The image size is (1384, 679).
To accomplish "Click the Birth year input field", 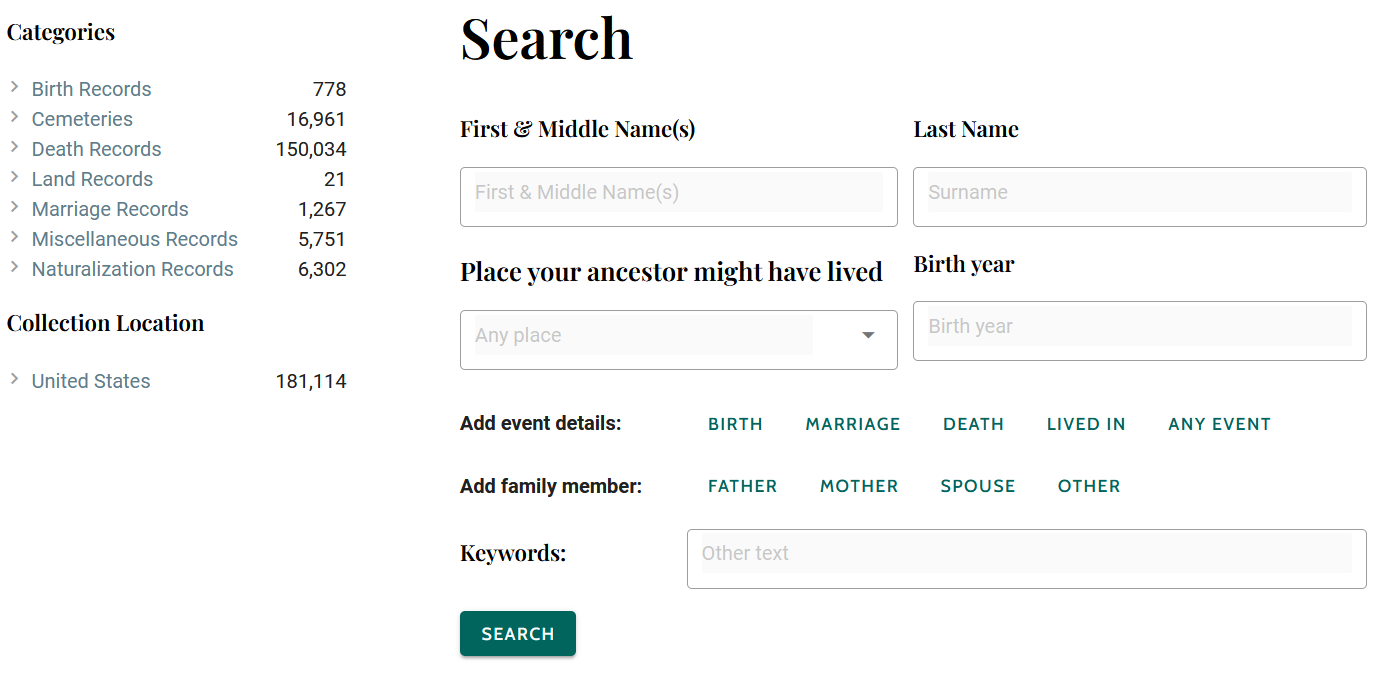I will click(1139, 327).
